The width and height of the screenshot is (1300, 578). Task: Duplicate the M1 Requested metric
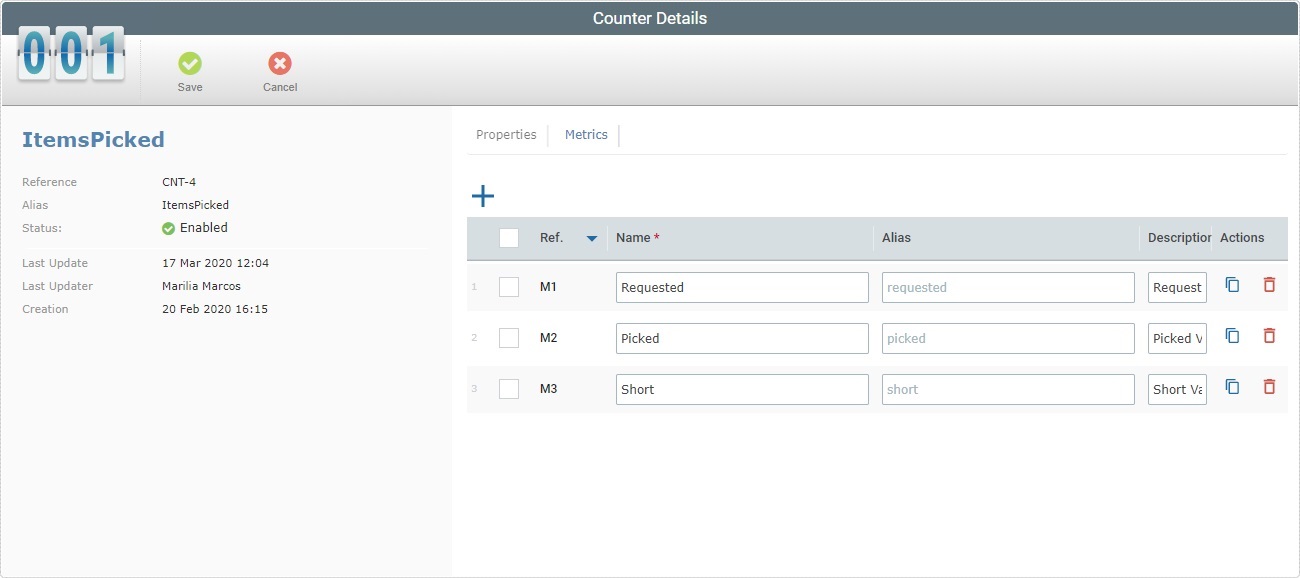[x=1232, y=285]
